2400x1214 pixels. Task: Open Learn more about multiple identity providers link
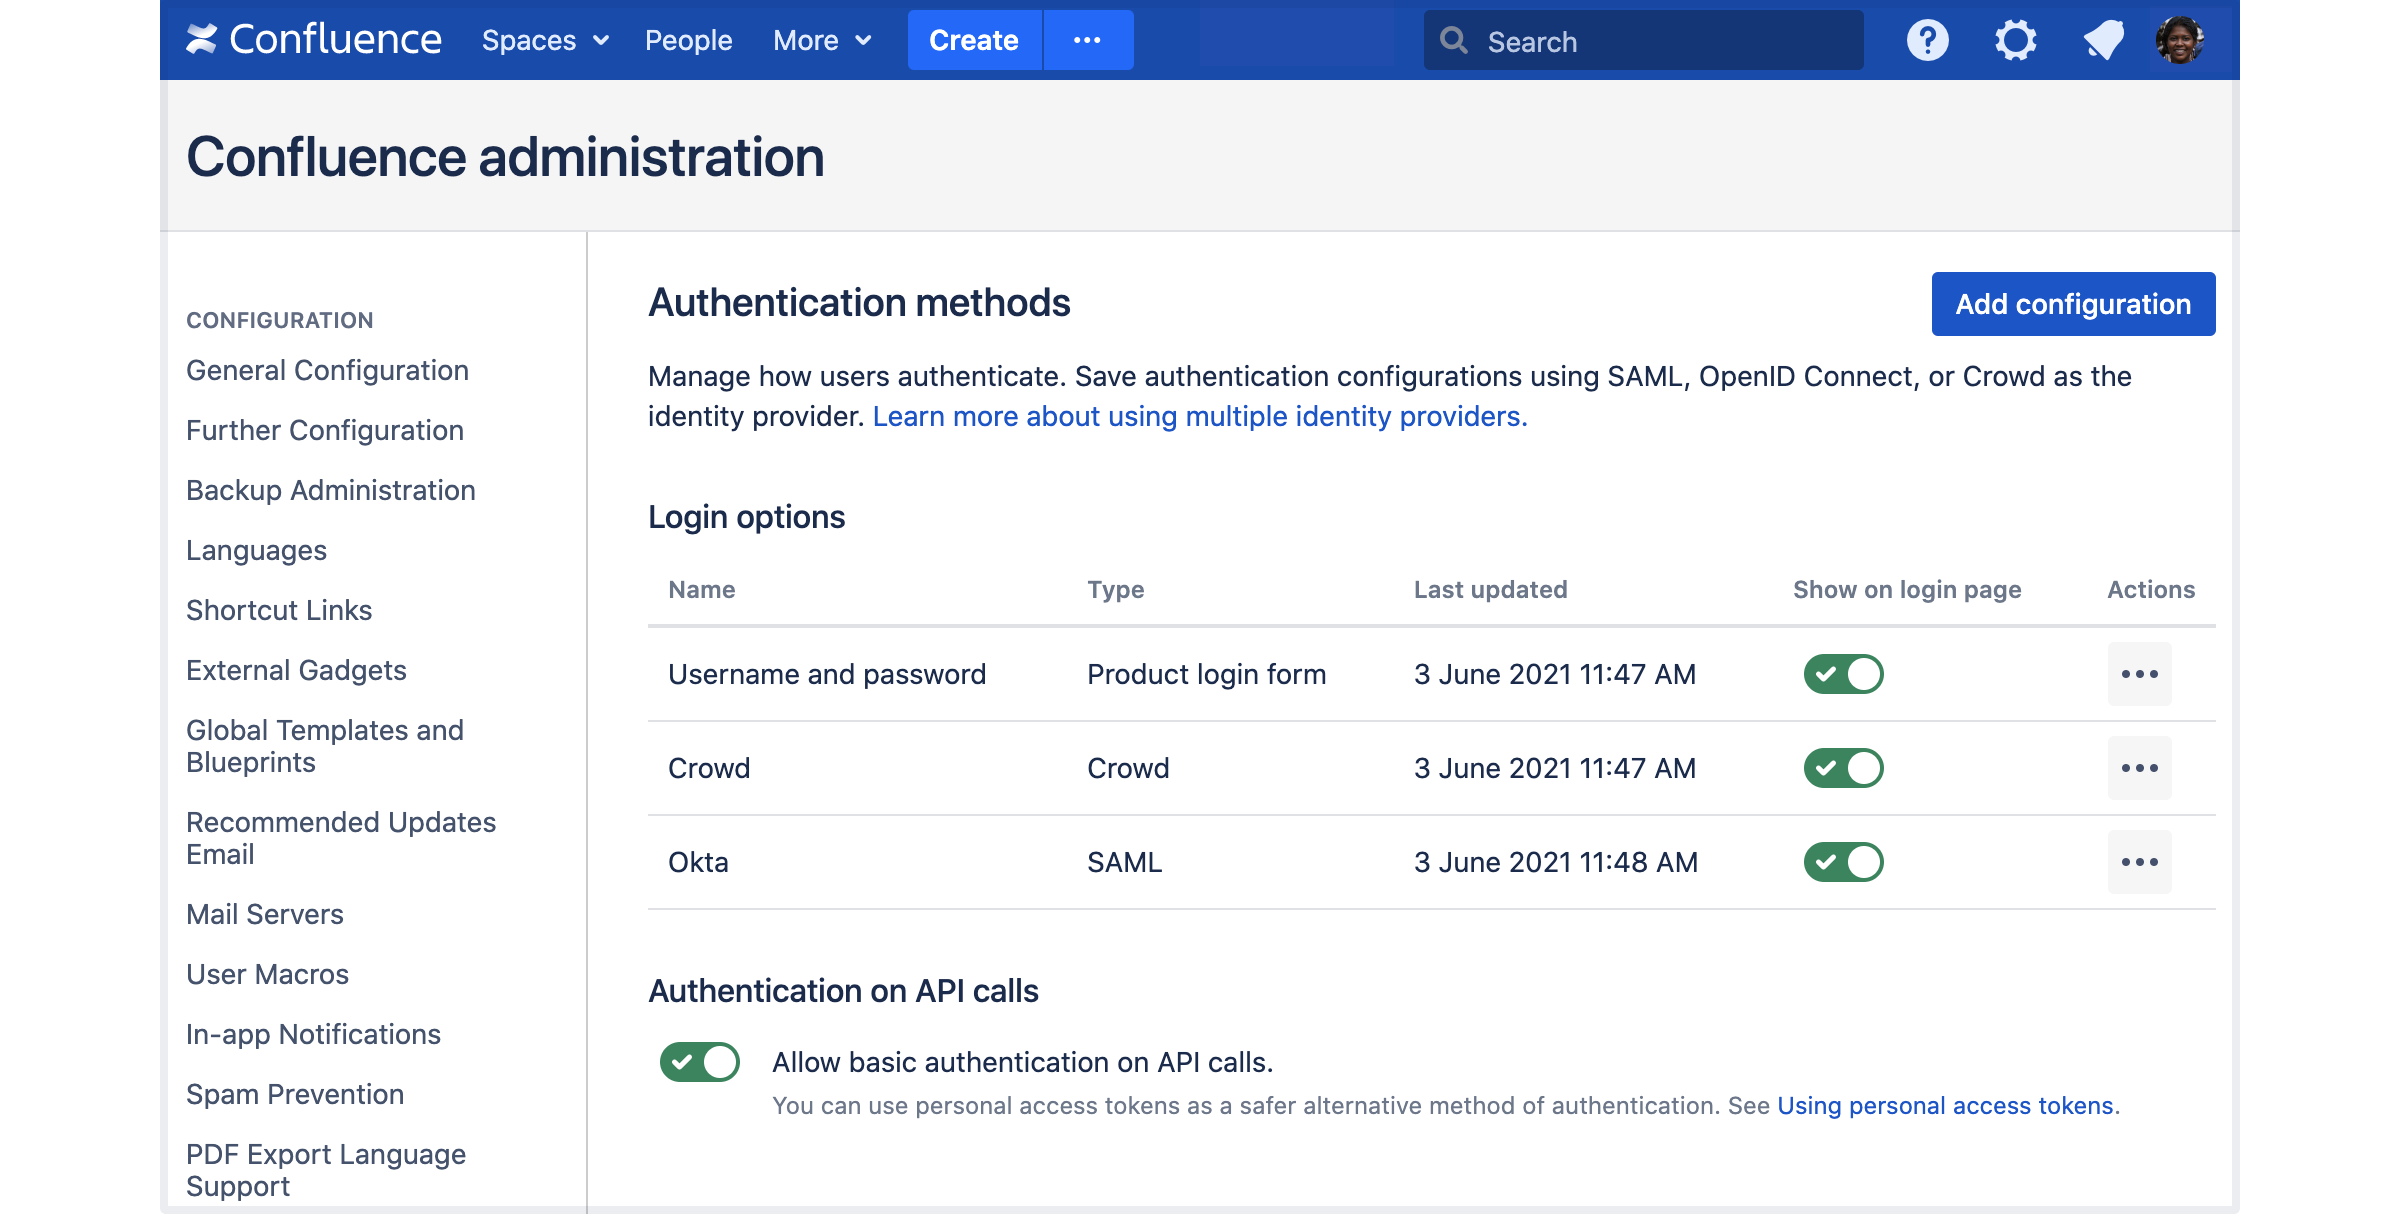coord(1200,416)
